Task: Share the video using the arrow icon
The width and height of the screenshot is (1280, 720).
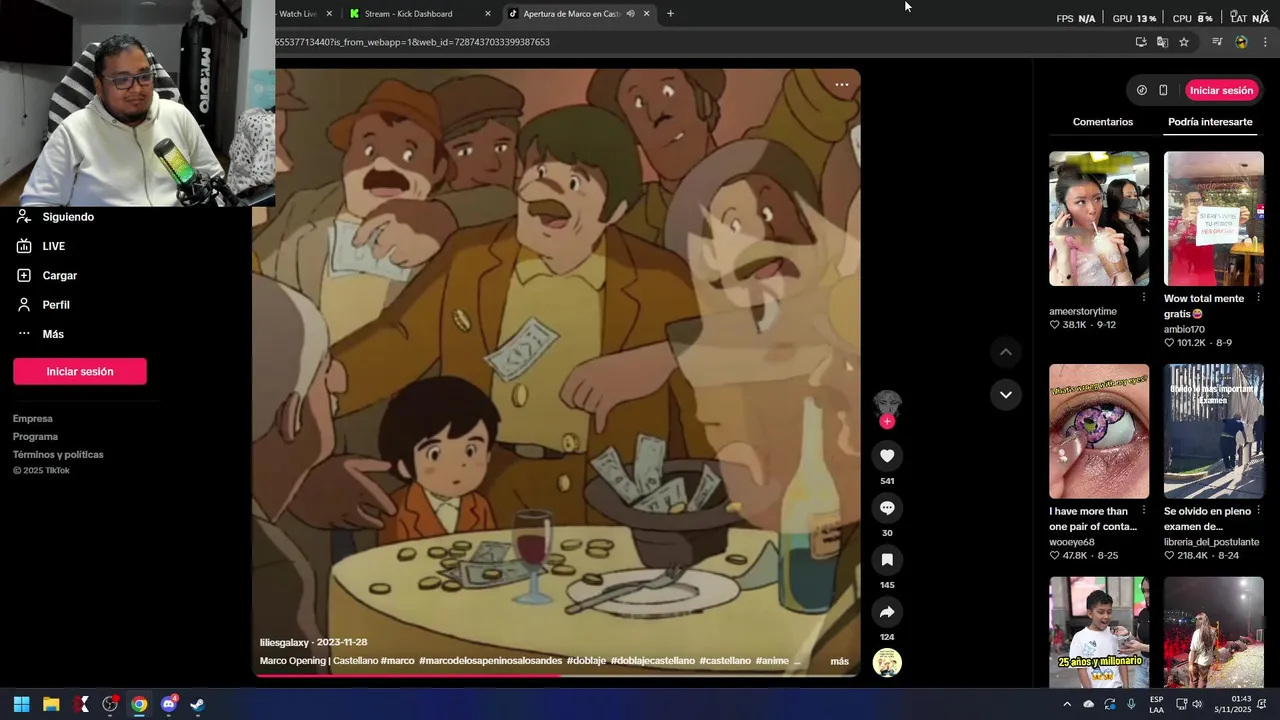Action: [x=887, y=612]
